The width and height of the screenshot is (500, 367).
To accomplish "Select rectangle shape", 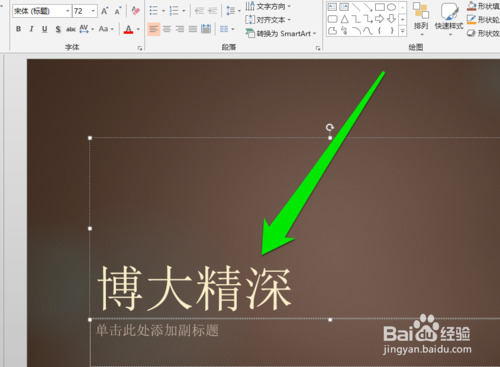I will (x=380, y=7).
